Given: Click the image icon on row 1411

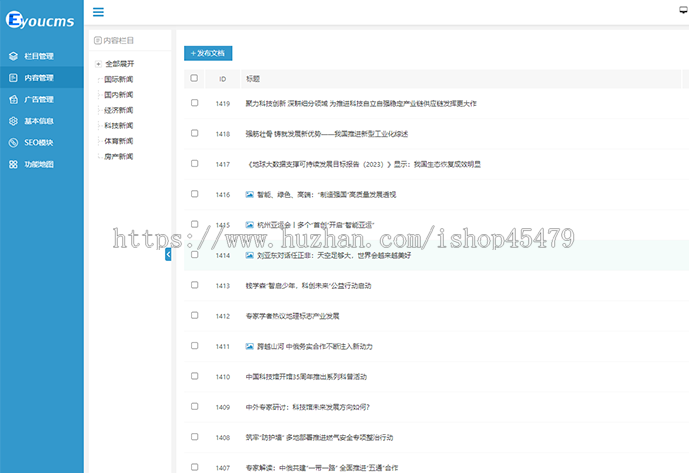Looking at the screenshot, I should coord(250,346).
